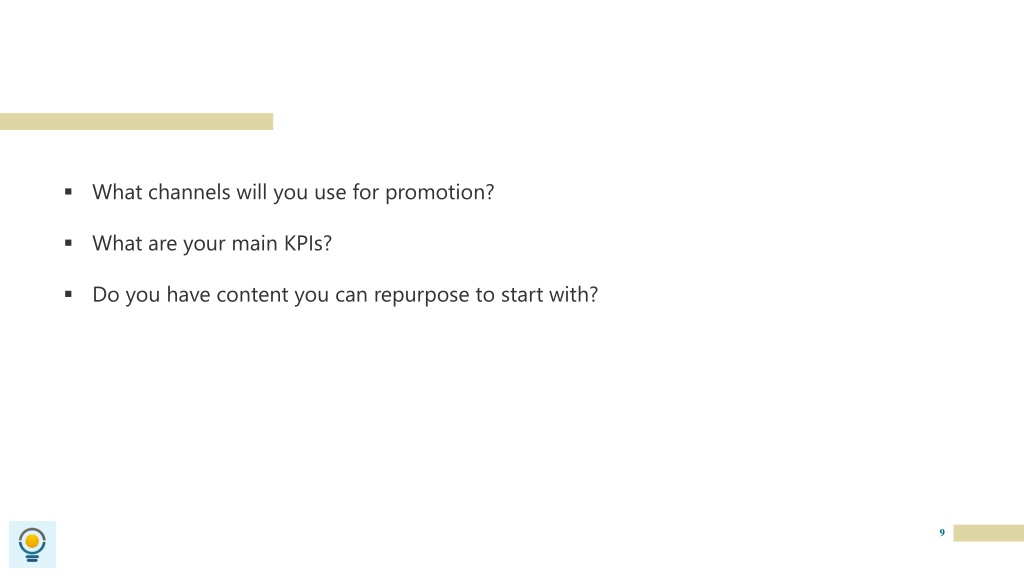Click the word 'KPIs?'
This screenshot has height=576, width=1024.
click(308, 243)
